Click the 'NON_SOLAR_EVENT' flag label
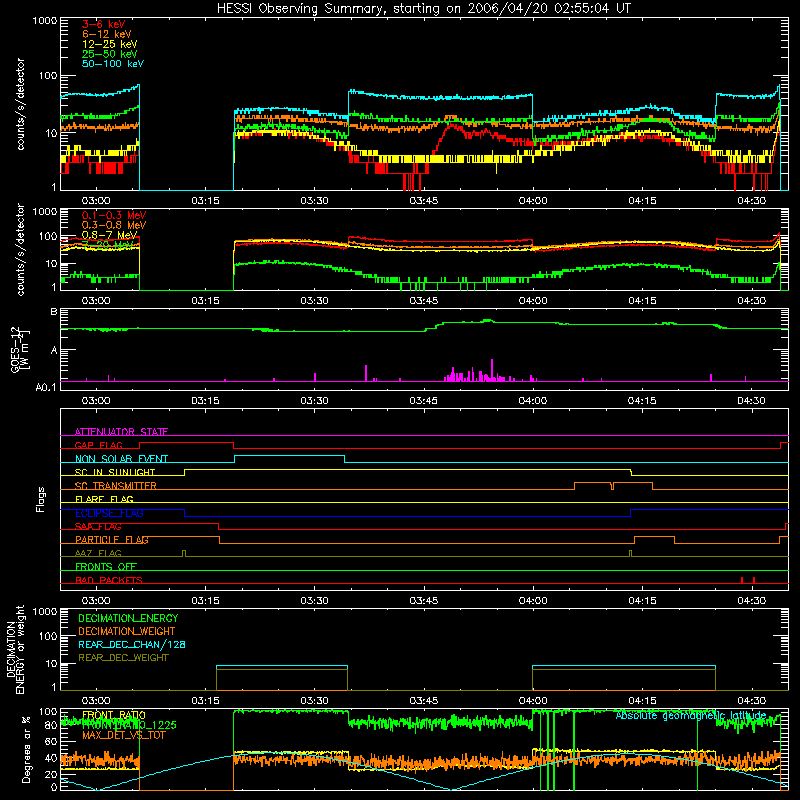 point(121,459)
